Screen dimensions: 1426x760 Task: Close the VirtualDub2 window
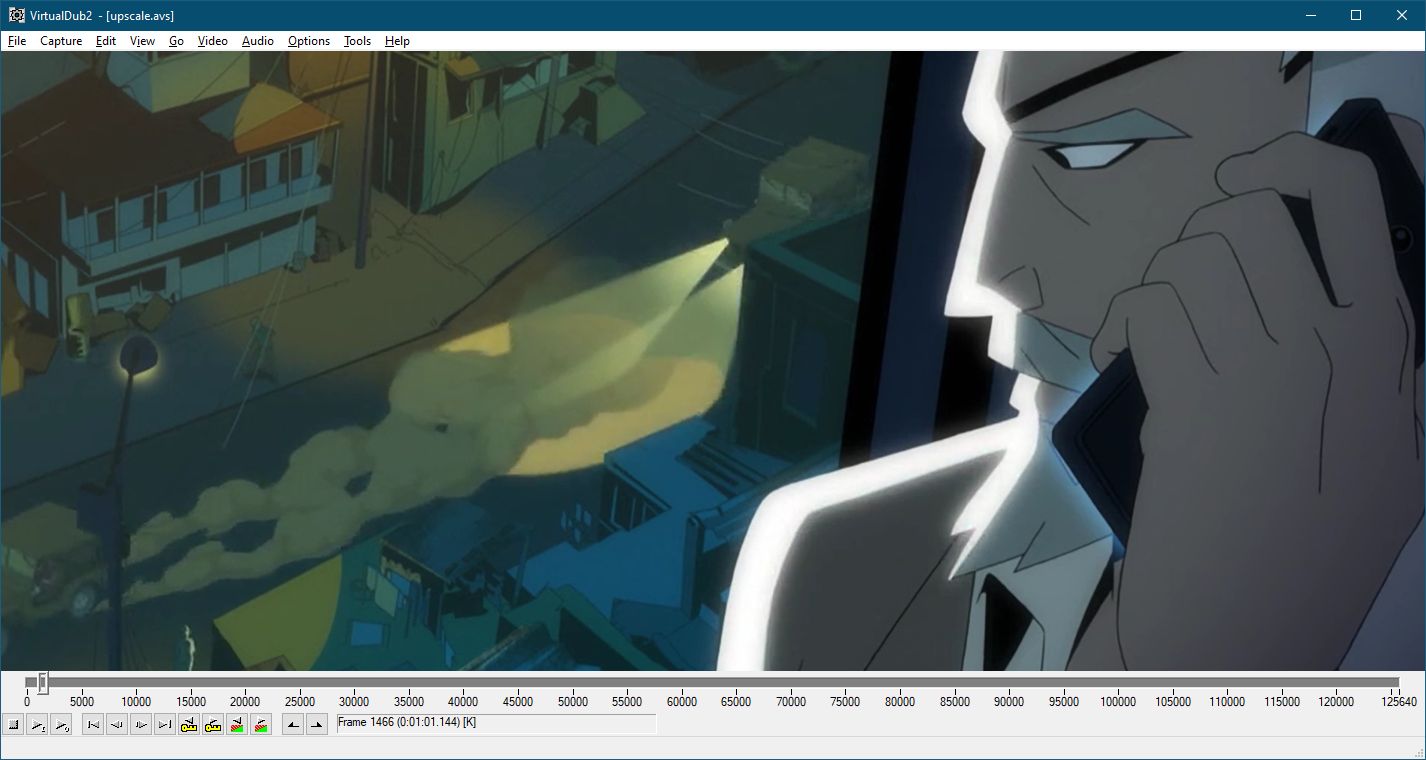click(x=1402, y=15)
